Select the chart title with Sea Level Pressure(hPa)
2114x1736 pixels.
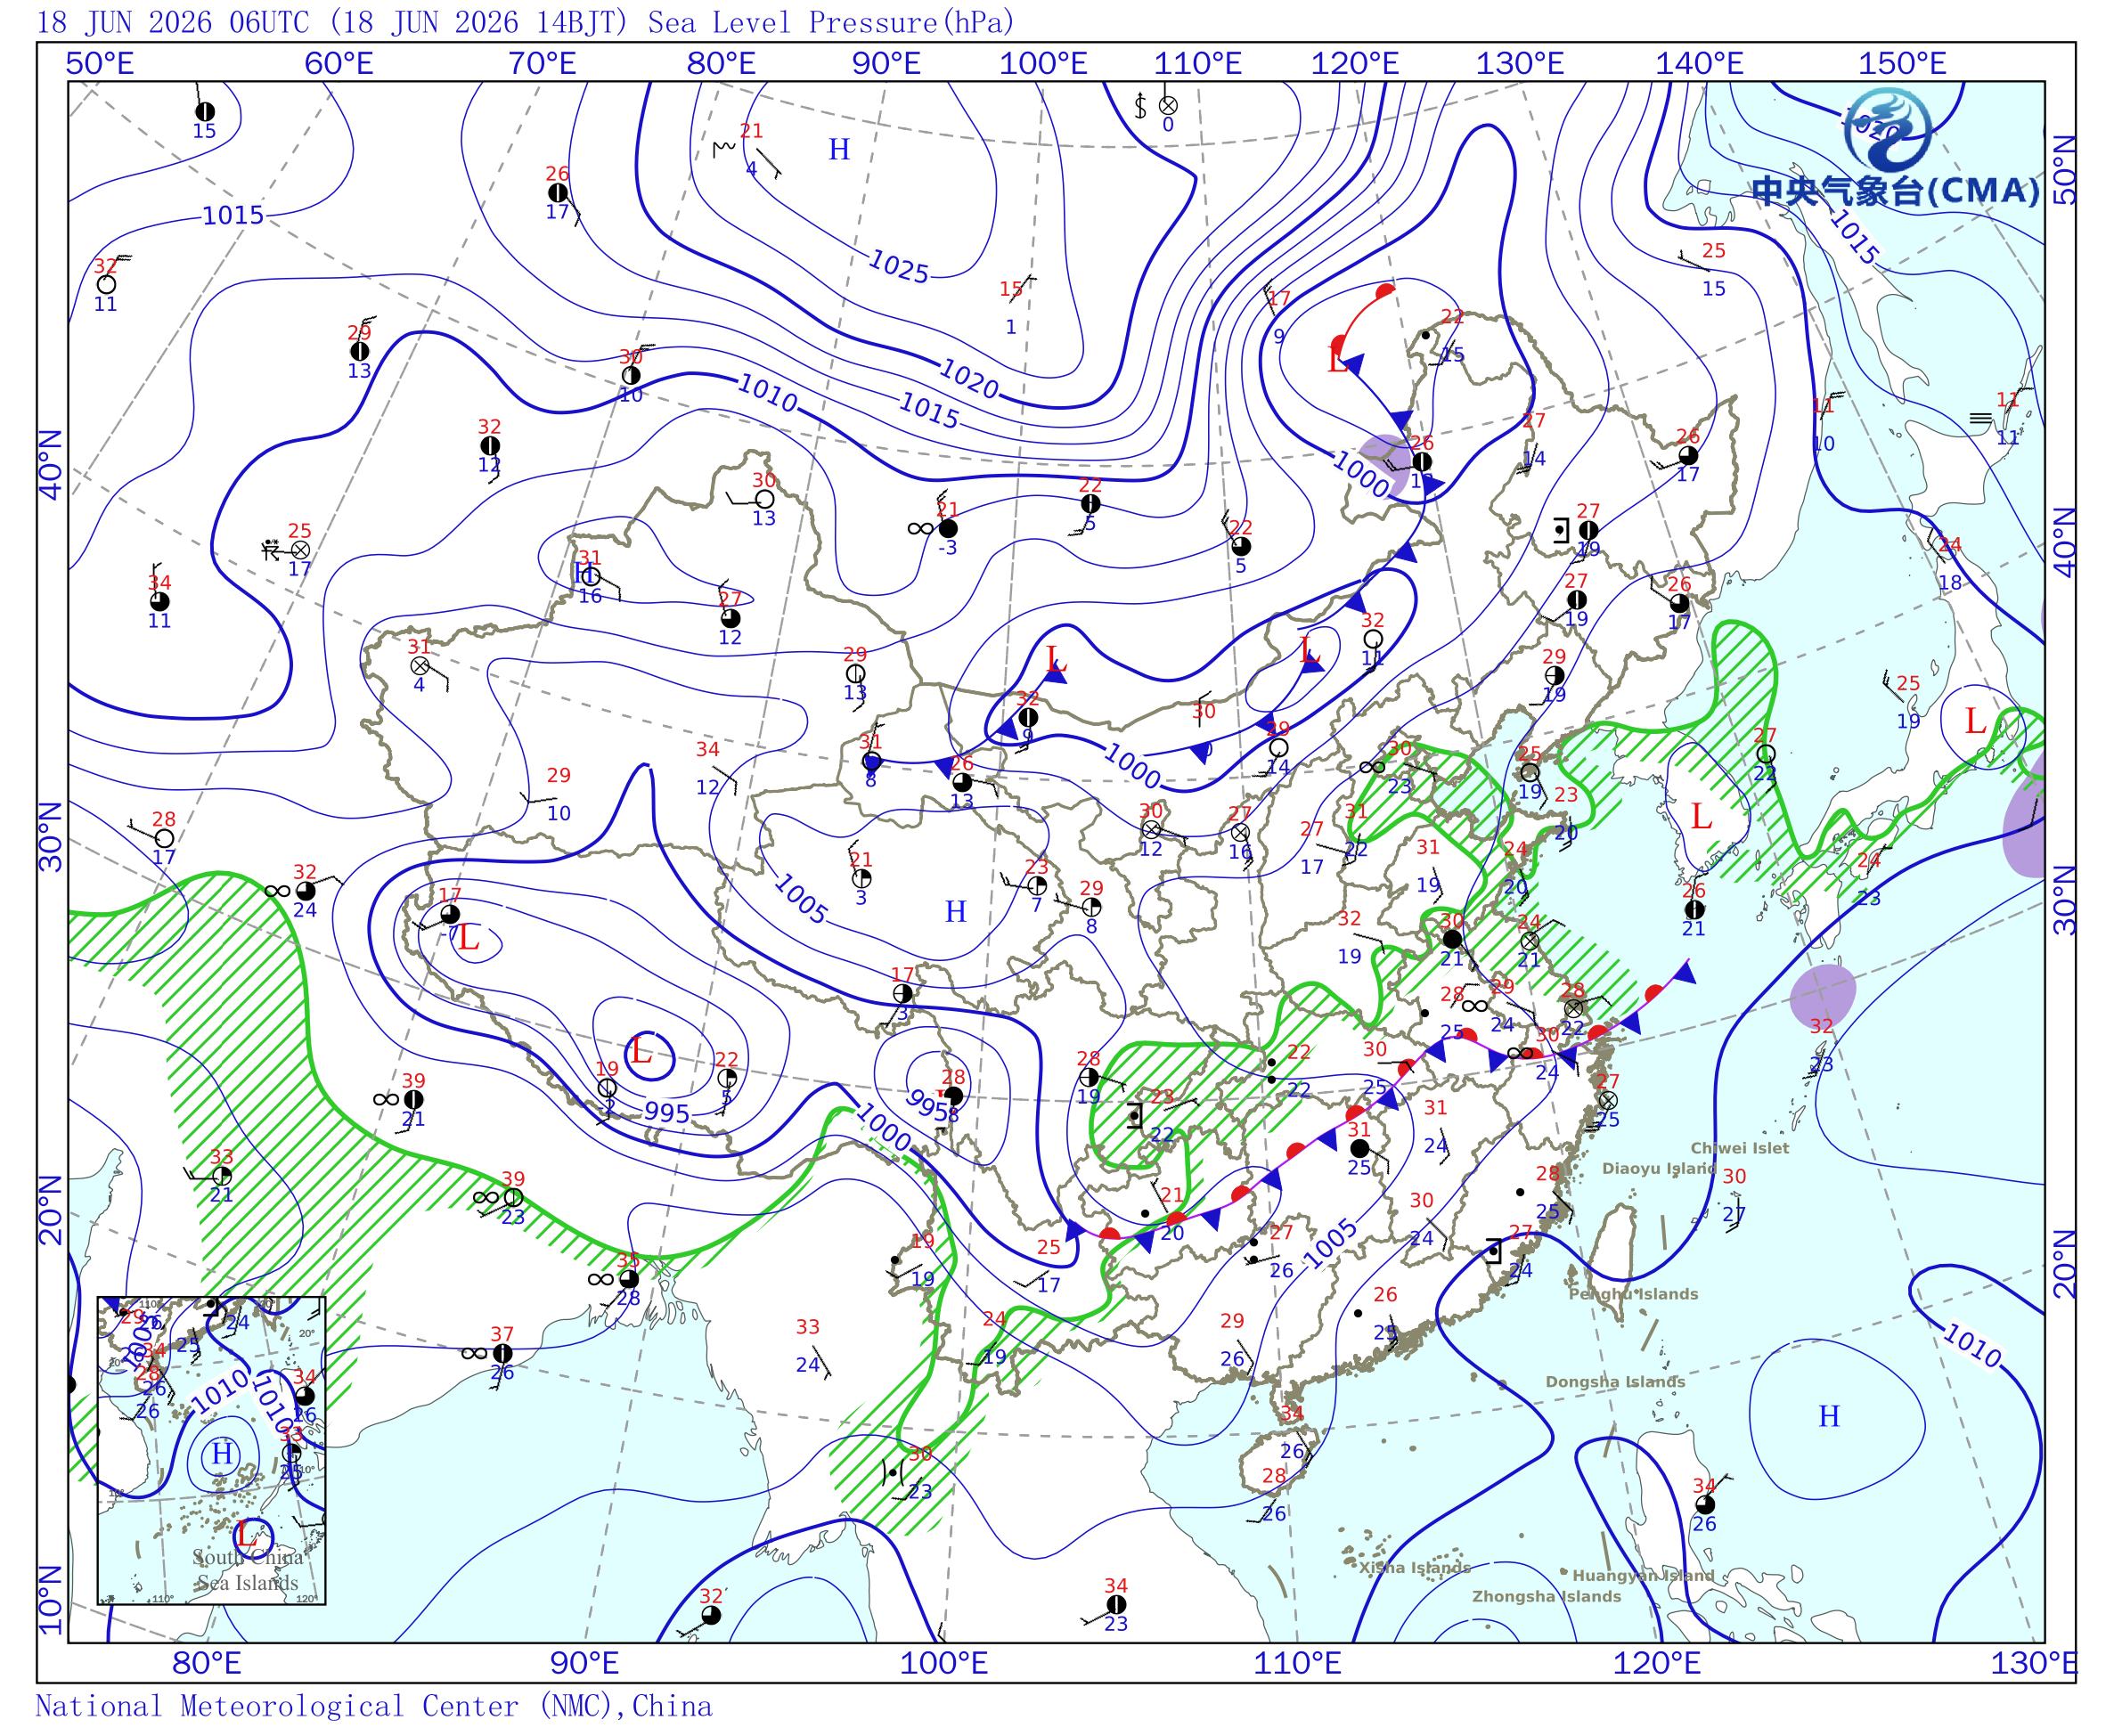[526, 21]
